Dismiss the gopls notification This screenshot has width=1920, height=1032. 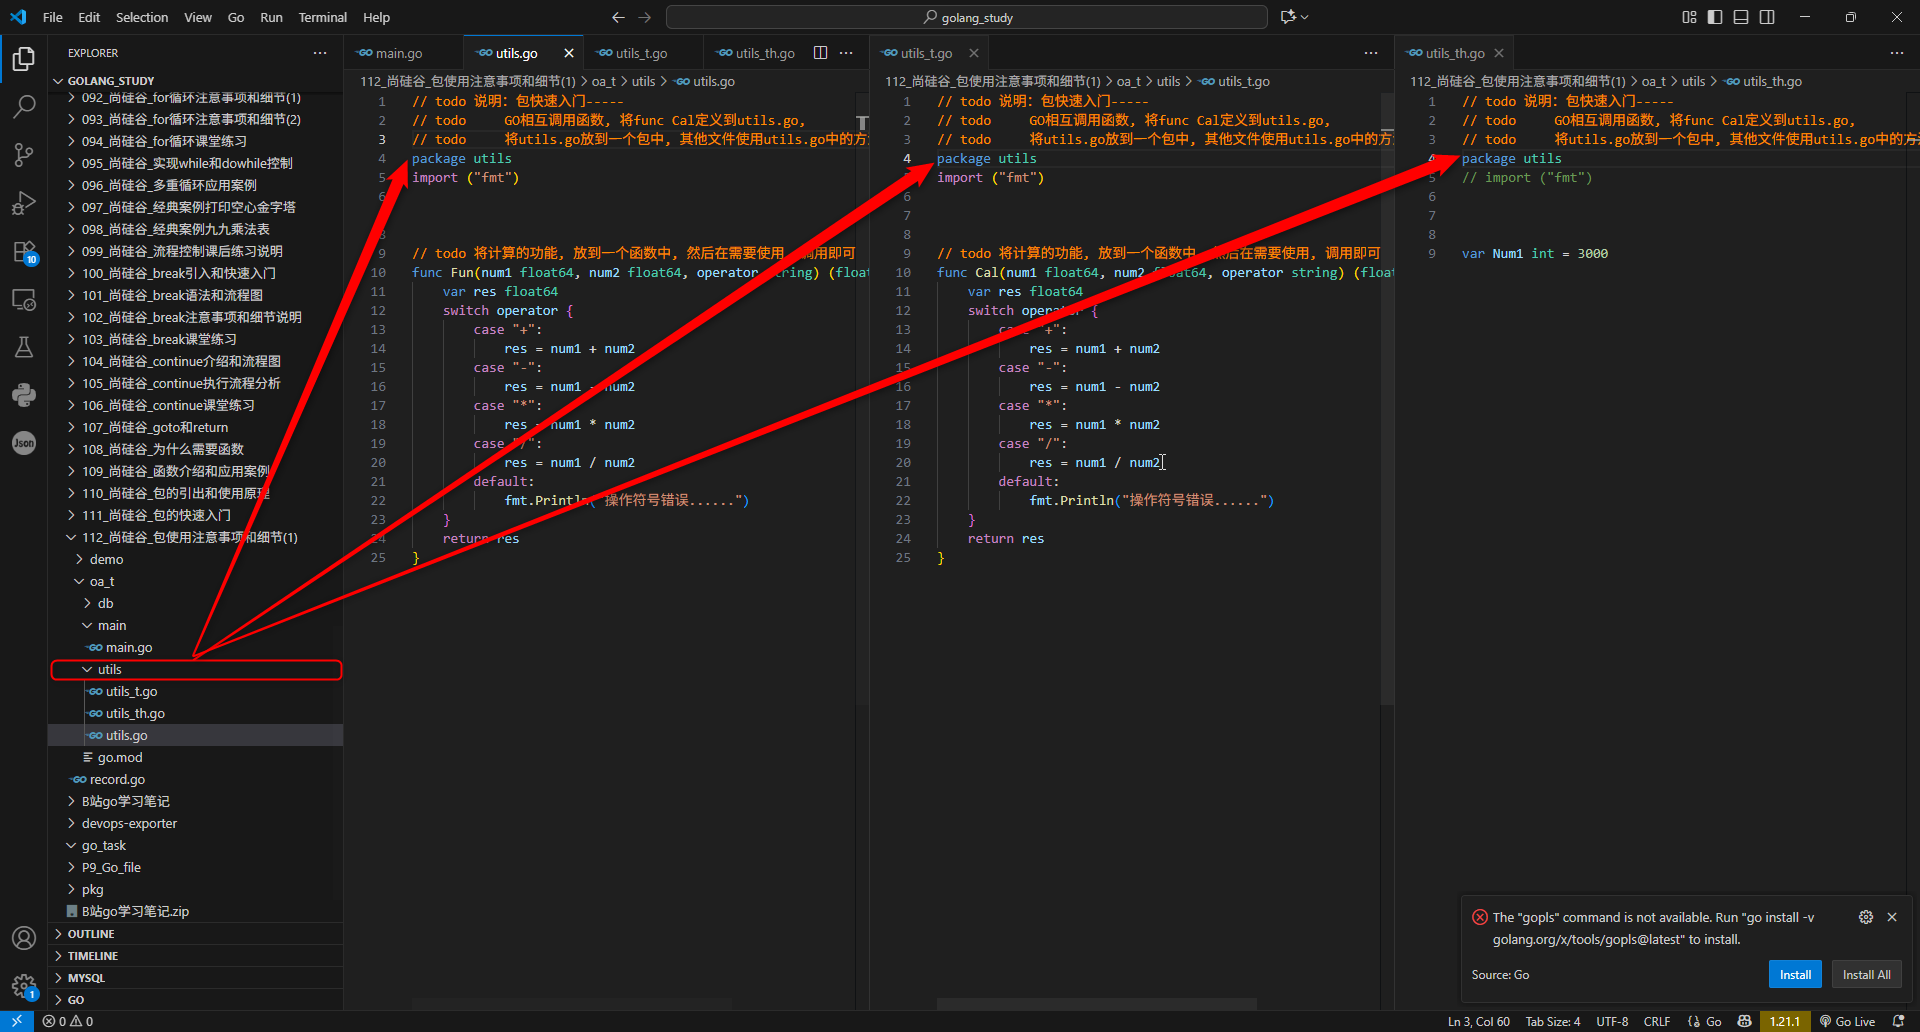(1892, 917)
